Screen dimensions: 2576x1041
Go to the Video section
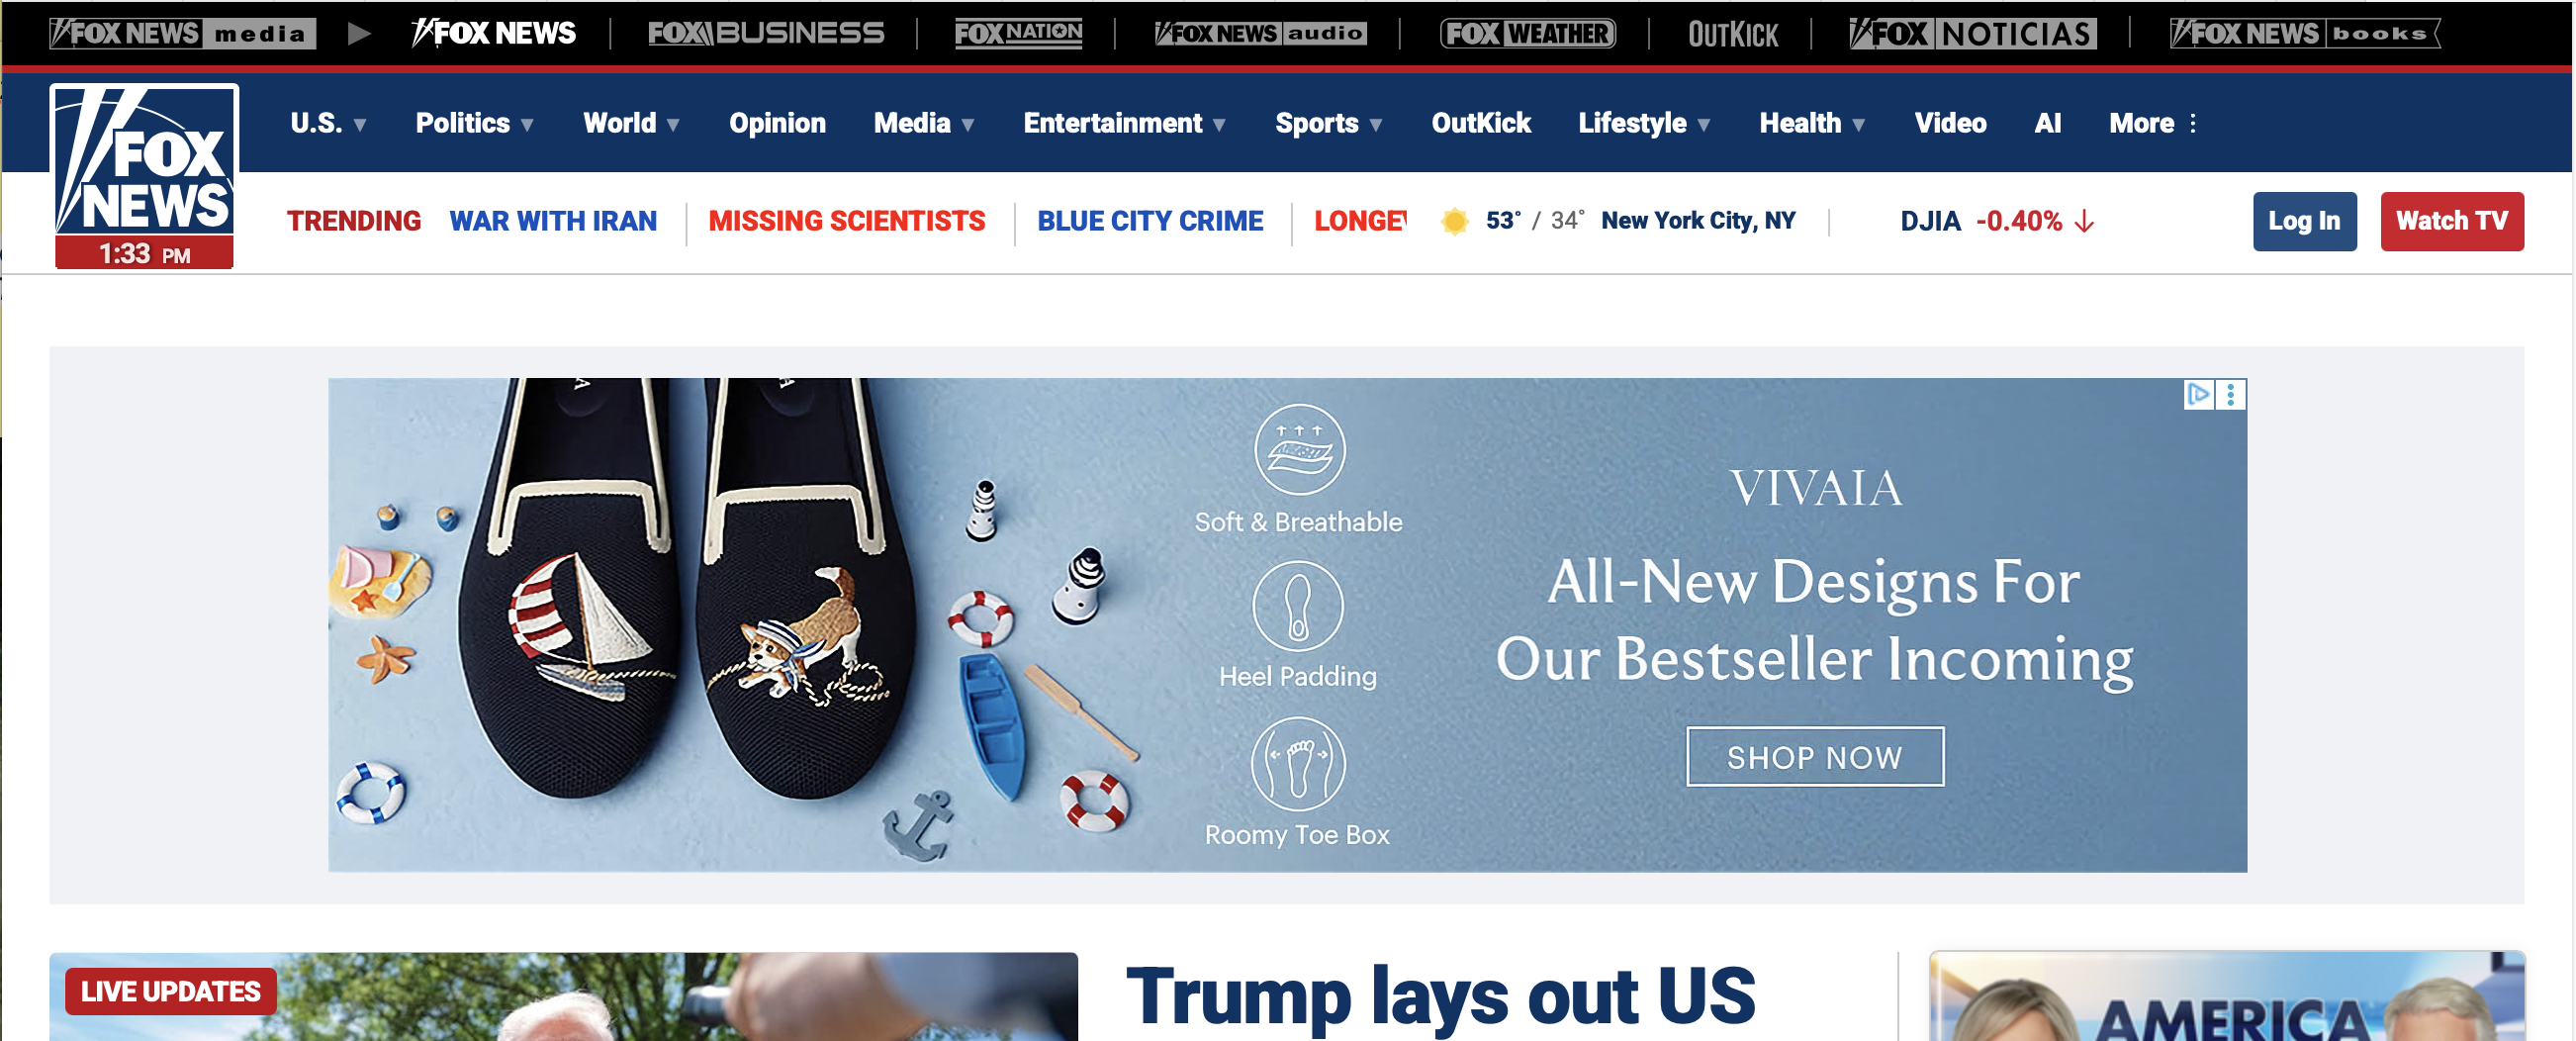pos(1950,123)
